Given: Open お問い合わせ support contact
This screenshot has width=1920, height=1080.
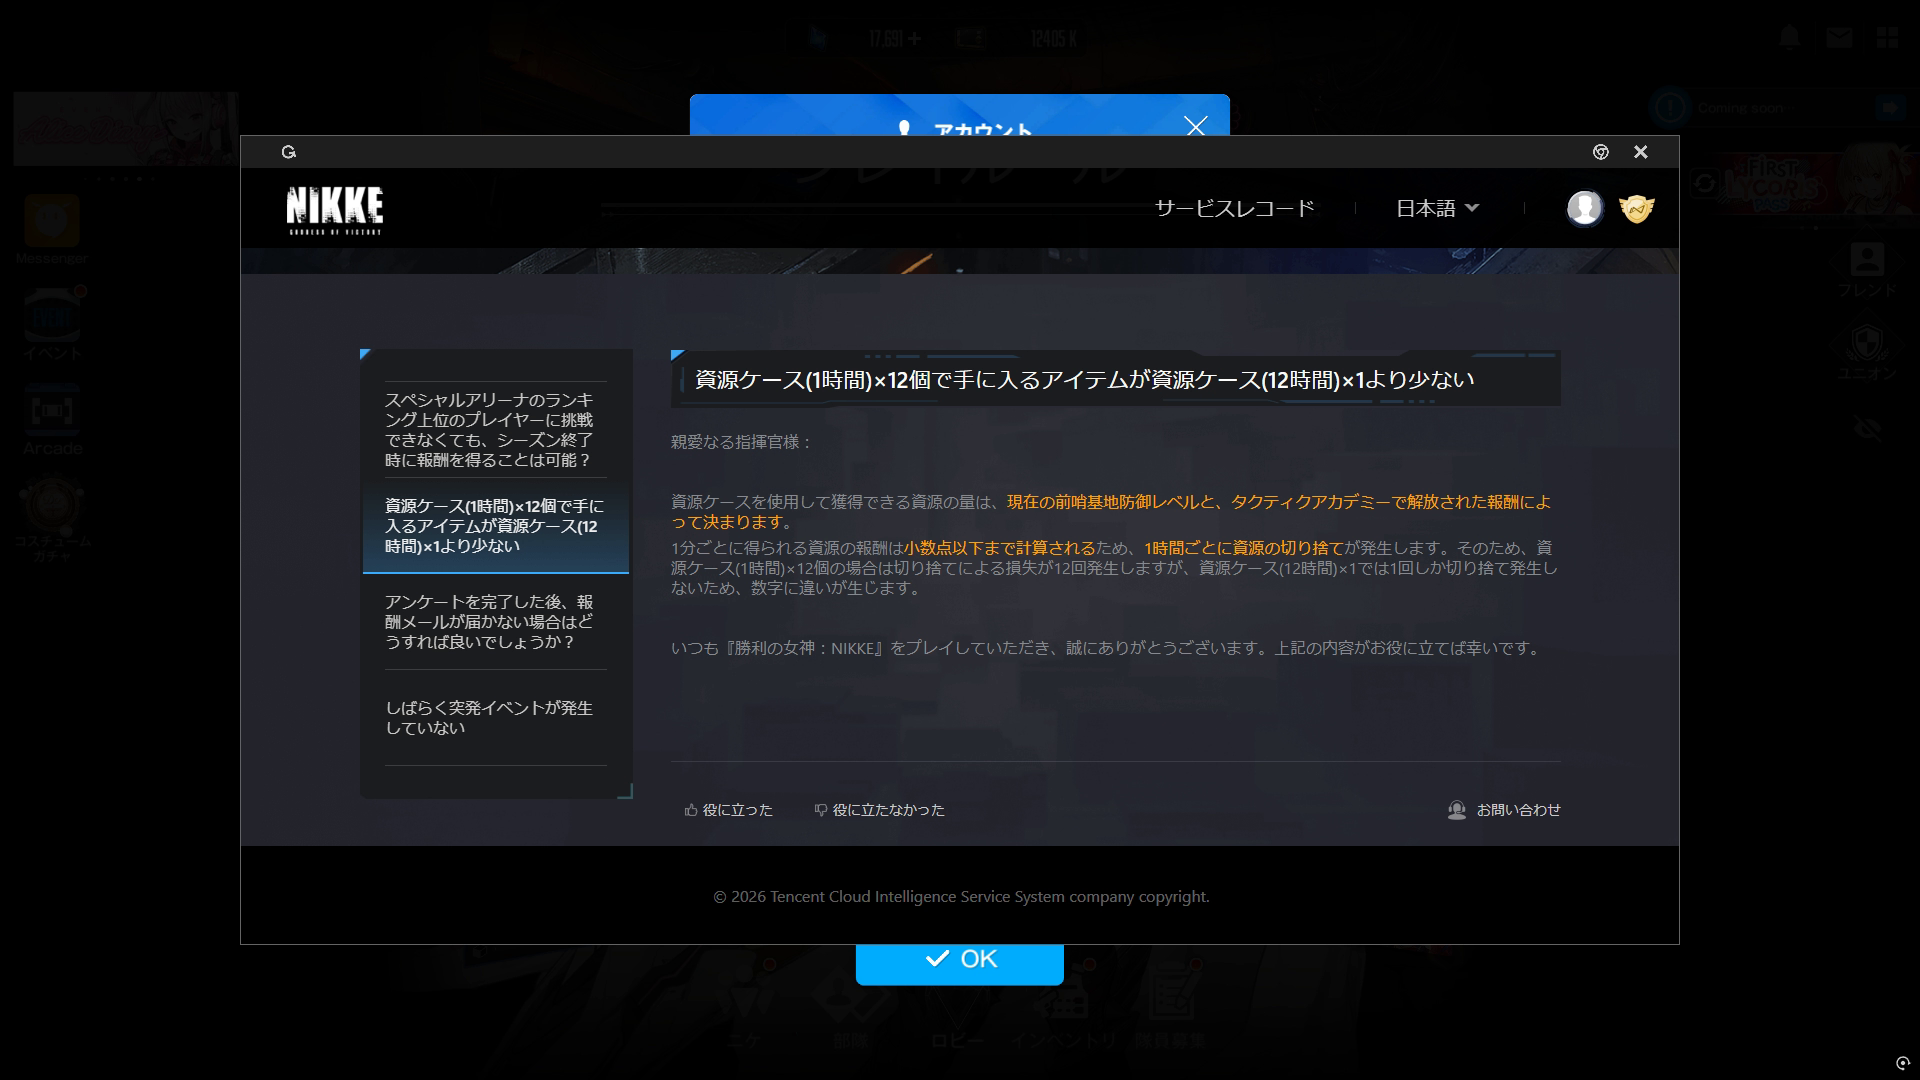Looking at the screenshot, I should click(x=1504, y=810).
